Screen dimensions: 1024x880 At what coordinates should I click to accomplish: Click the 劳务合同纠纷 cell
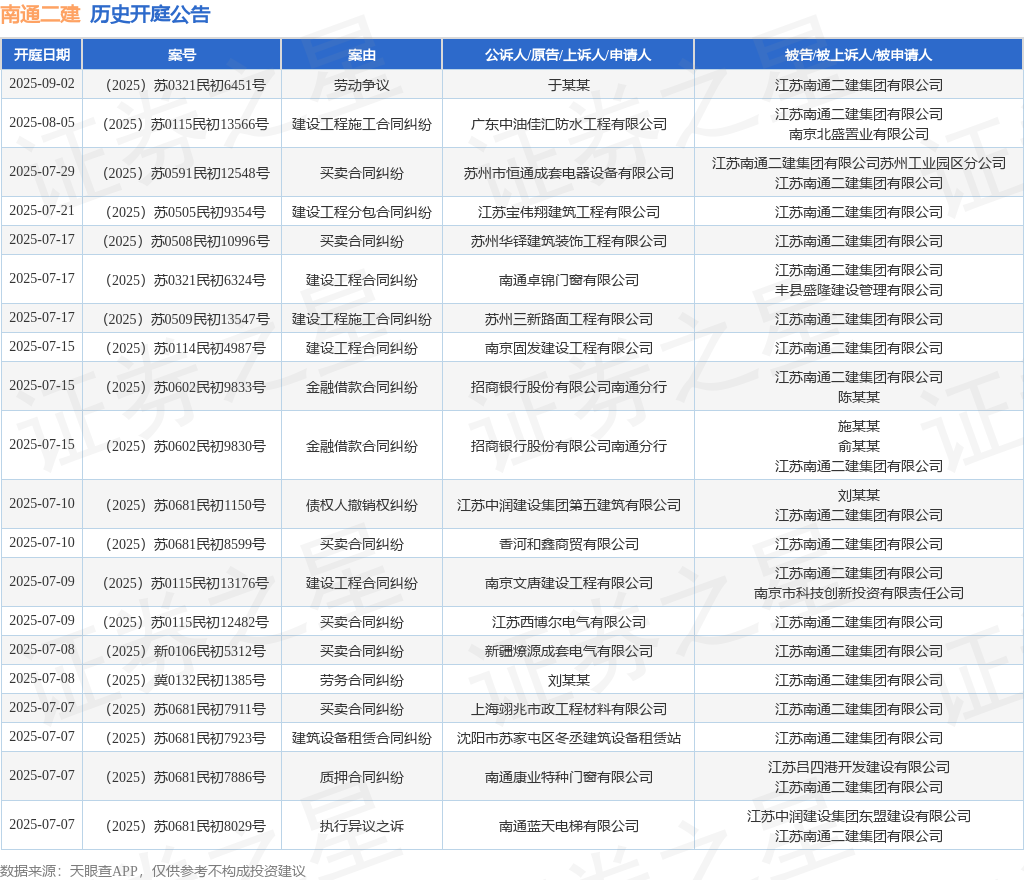tap(362, 680)
